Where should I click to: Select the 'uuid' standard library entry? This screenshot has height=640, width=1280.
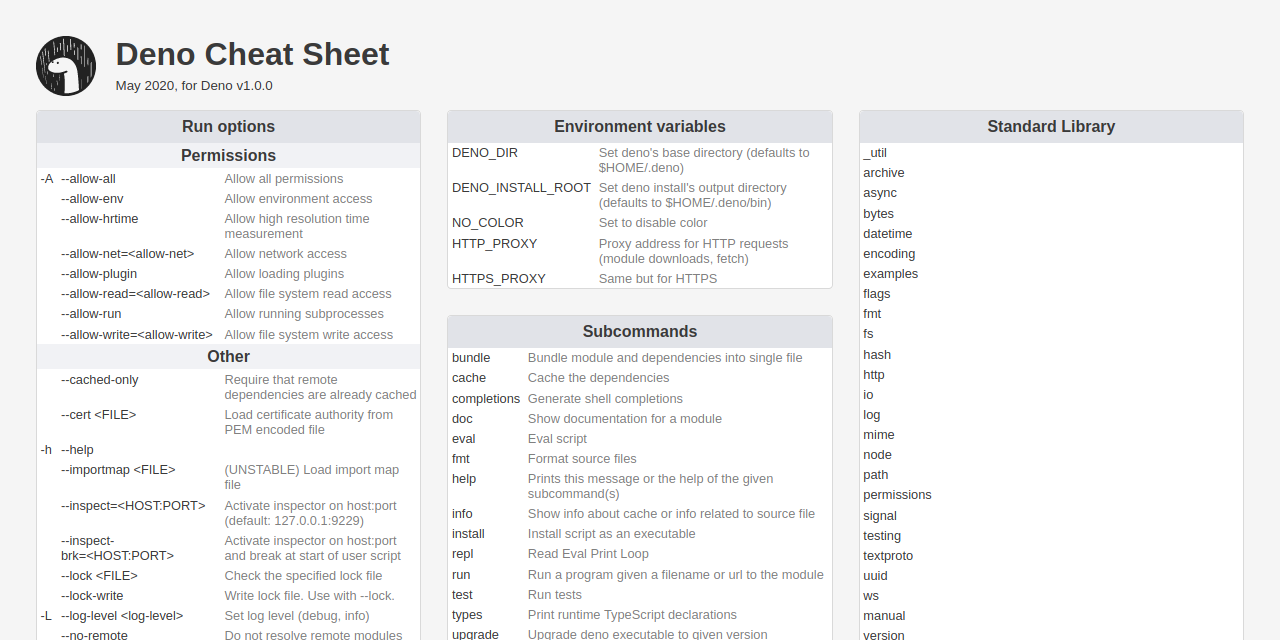click(x=874, y=575)
